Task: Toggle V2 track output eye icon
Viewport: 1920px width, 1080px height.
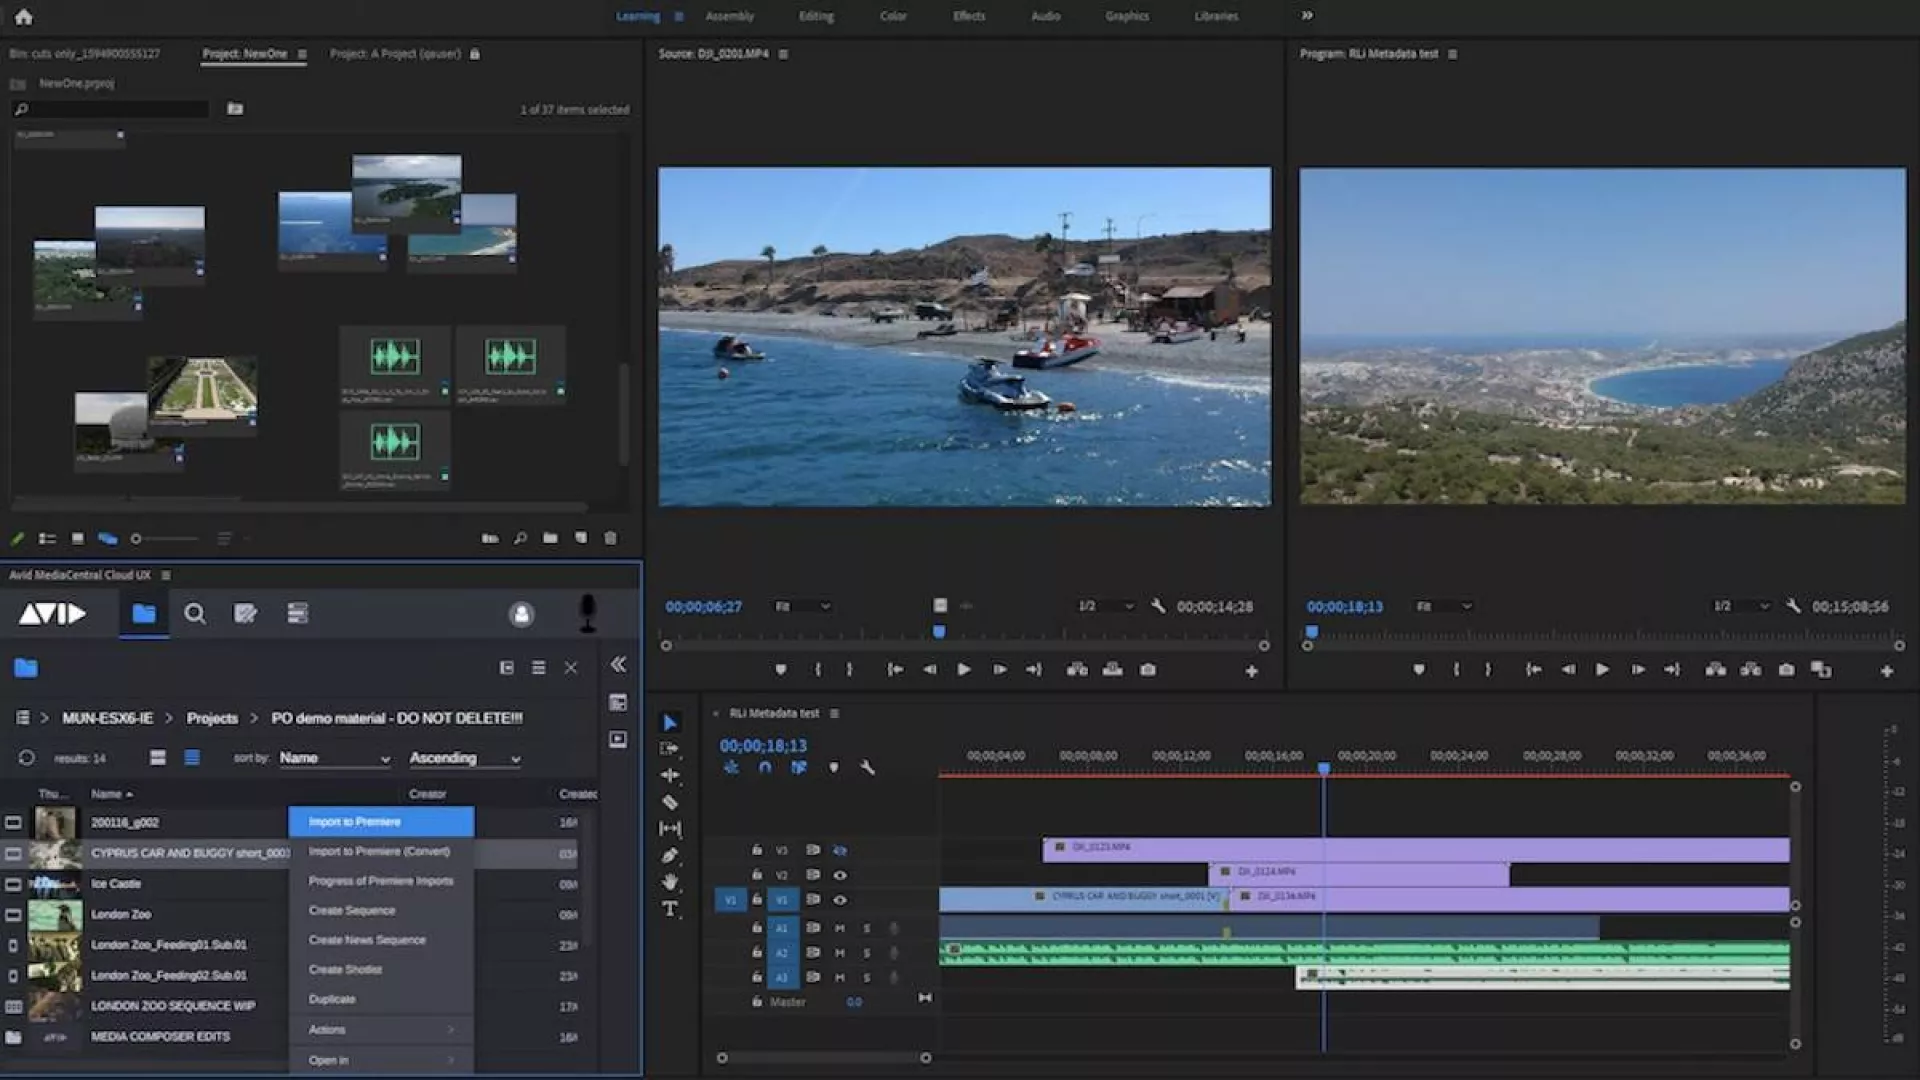Action: (x=840, y=875)
